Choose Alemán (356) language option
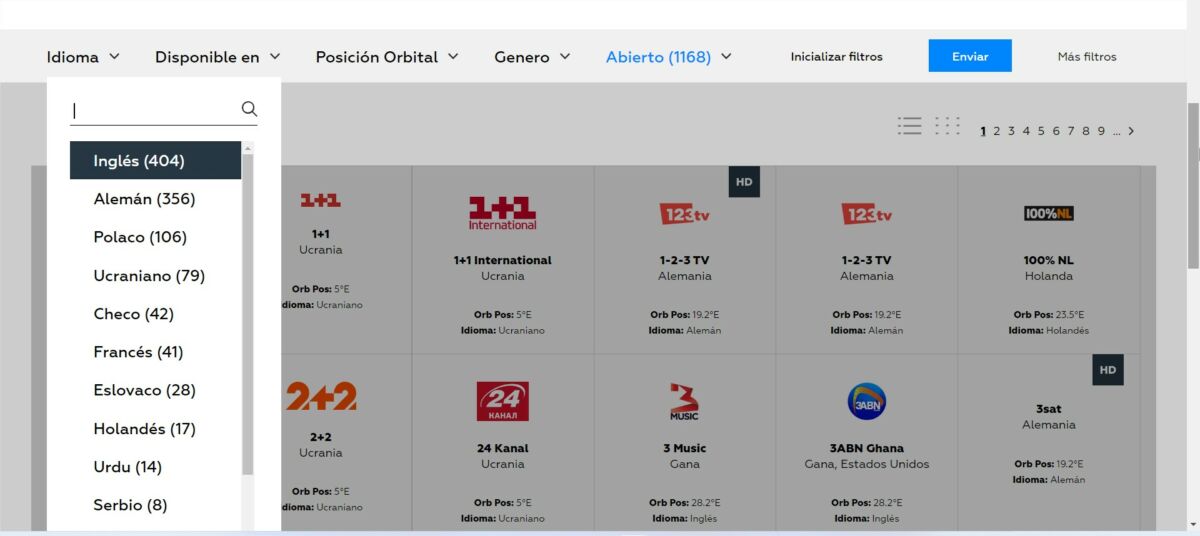 pos(144,199)
